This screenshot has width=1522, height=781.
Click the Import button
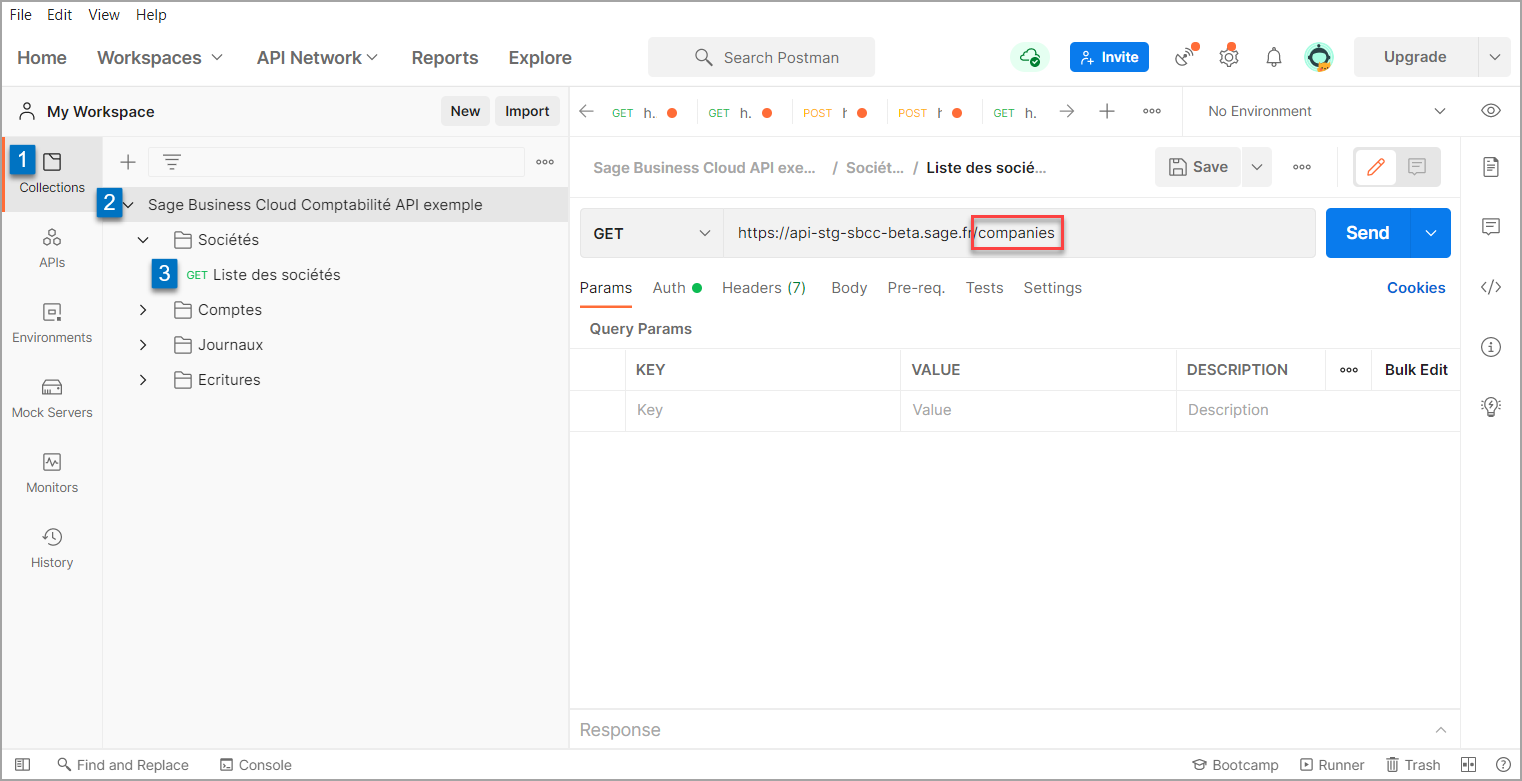(527, 111)
